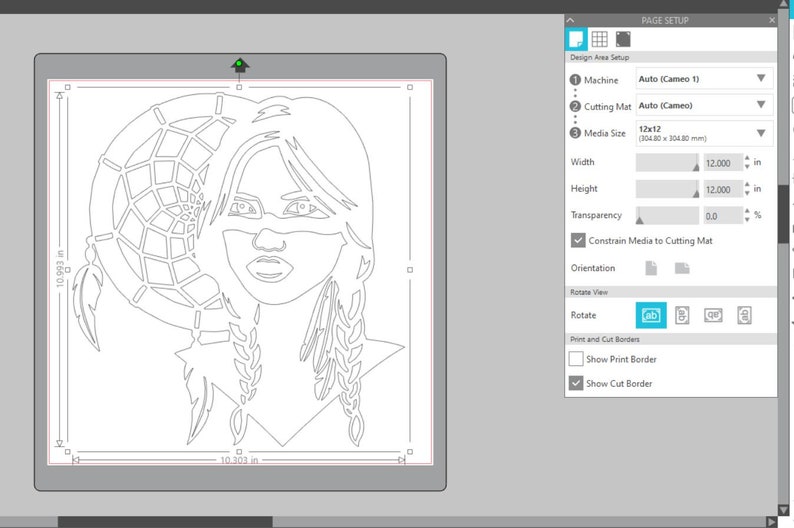Click the top-right selection handle of the design
The width and height of the screenshot is (794, 528).
(410, 87)
